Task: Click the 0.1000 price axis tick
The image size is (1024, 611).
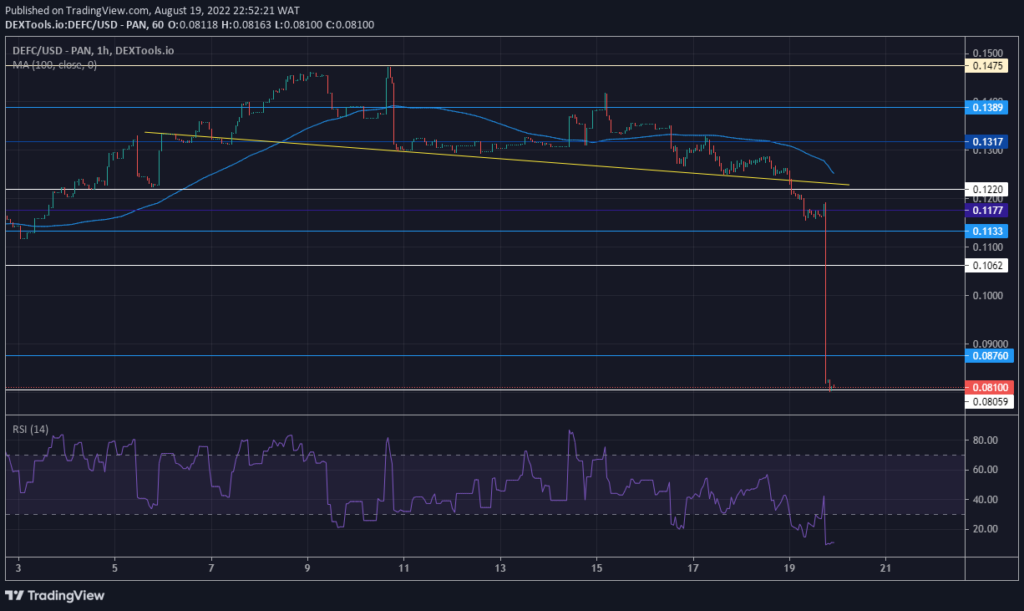Action: (987, 295)
